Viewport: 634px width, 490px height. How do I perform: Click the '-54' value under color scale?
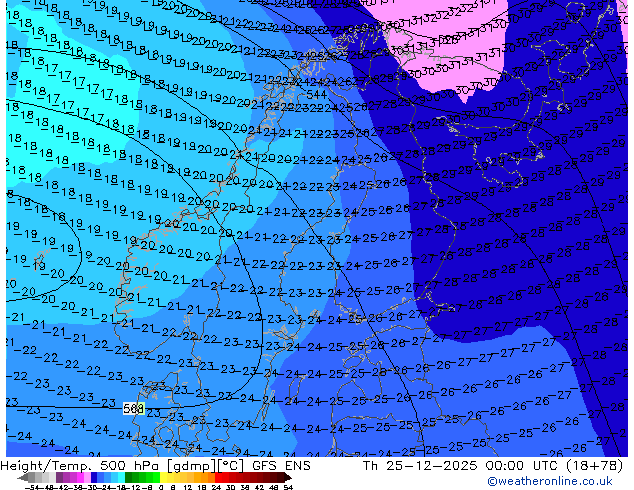point(32,488)
